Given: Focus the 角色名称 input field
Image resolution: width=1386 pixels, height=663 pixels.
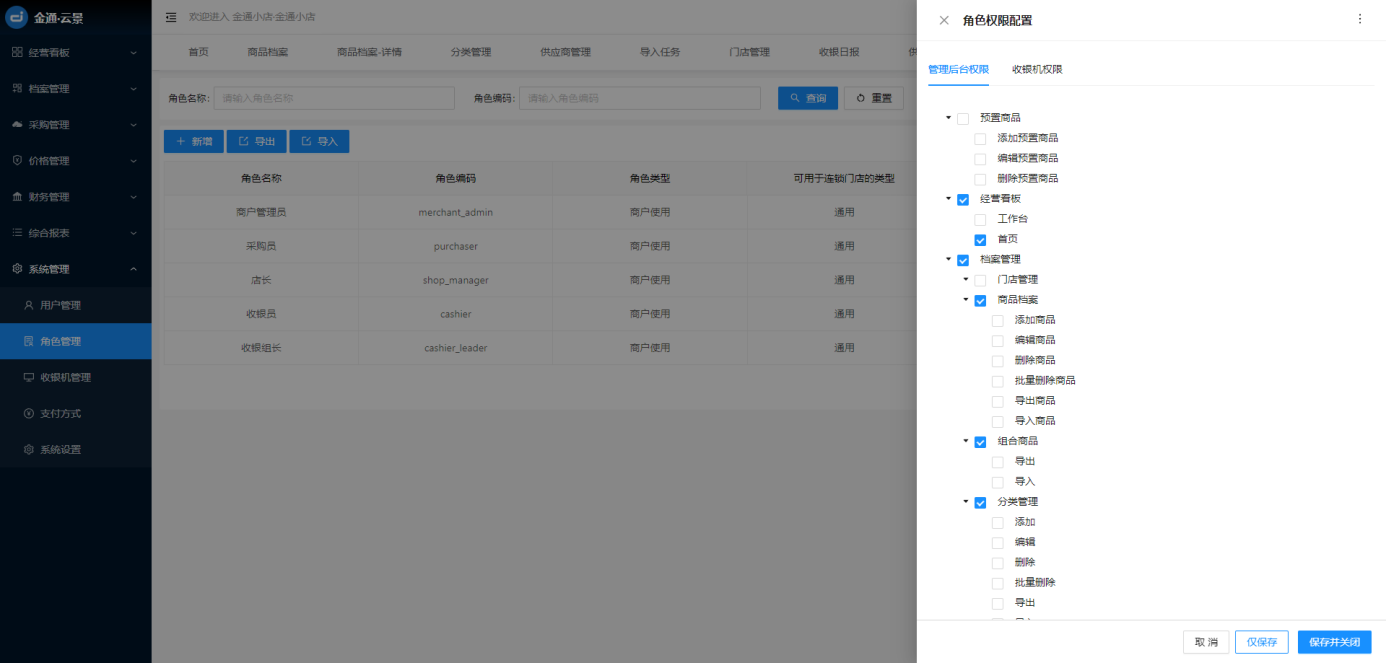Looking at the screenshot, I should click(x=334, y=98).
